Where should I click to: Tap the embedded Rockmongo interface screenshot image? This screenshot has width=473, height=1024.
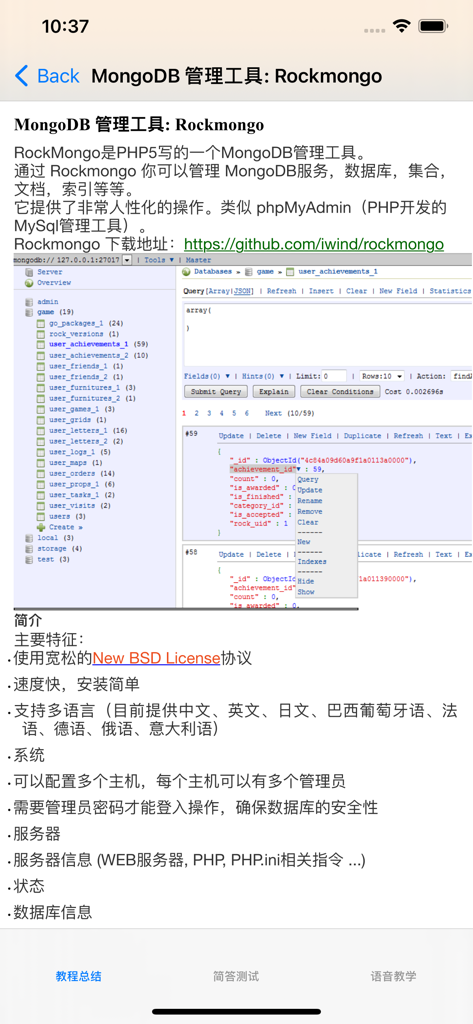tap(243, 432)
